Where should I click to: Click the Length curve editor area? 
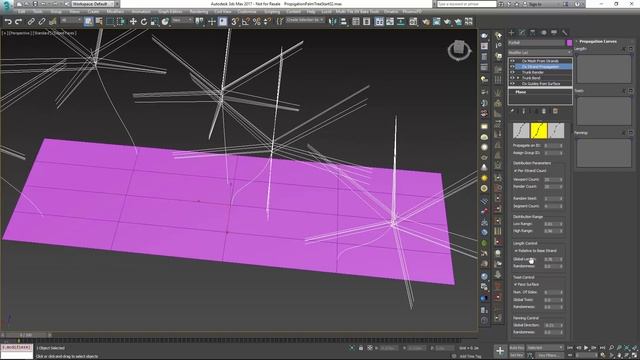tap(604, 69)
